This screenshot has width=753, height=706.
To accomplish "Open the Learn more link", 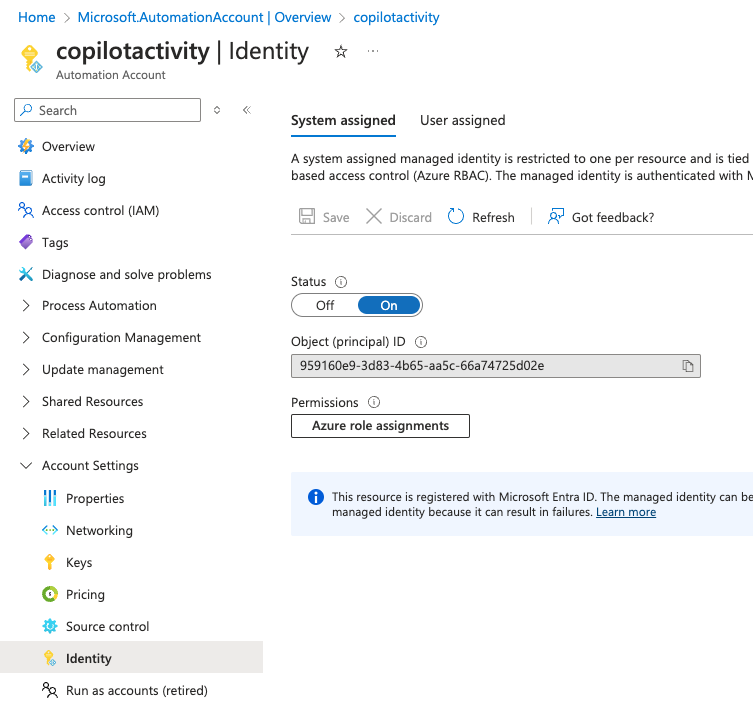I will (x=626, y=512).
